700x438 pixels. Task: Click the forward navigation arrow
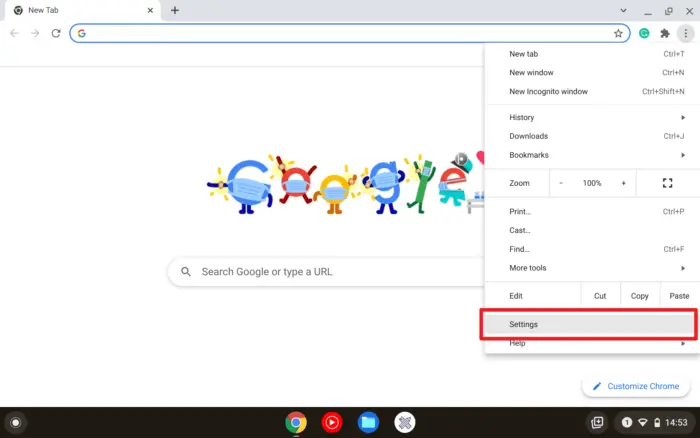[35, 33]
